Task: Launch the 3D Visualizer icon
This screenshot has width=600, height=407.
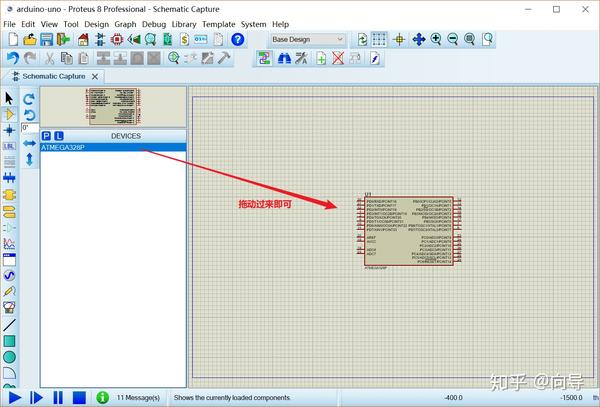Action: pyautogui.click(x=134, y=39)
